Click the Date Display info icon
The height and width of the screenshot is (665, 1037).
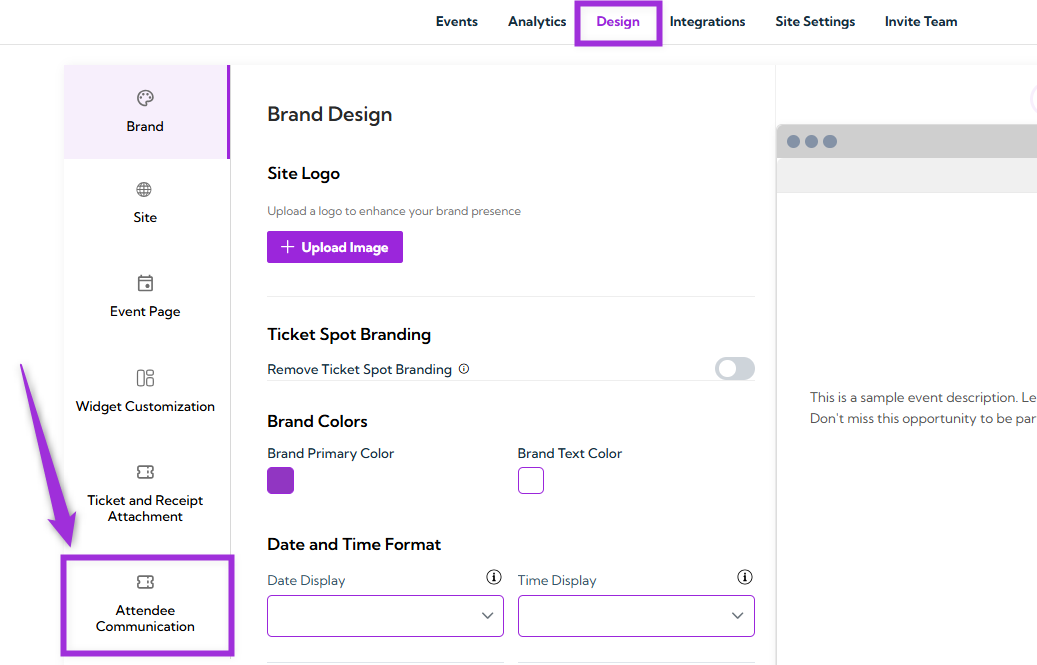[x=493, y=578]
